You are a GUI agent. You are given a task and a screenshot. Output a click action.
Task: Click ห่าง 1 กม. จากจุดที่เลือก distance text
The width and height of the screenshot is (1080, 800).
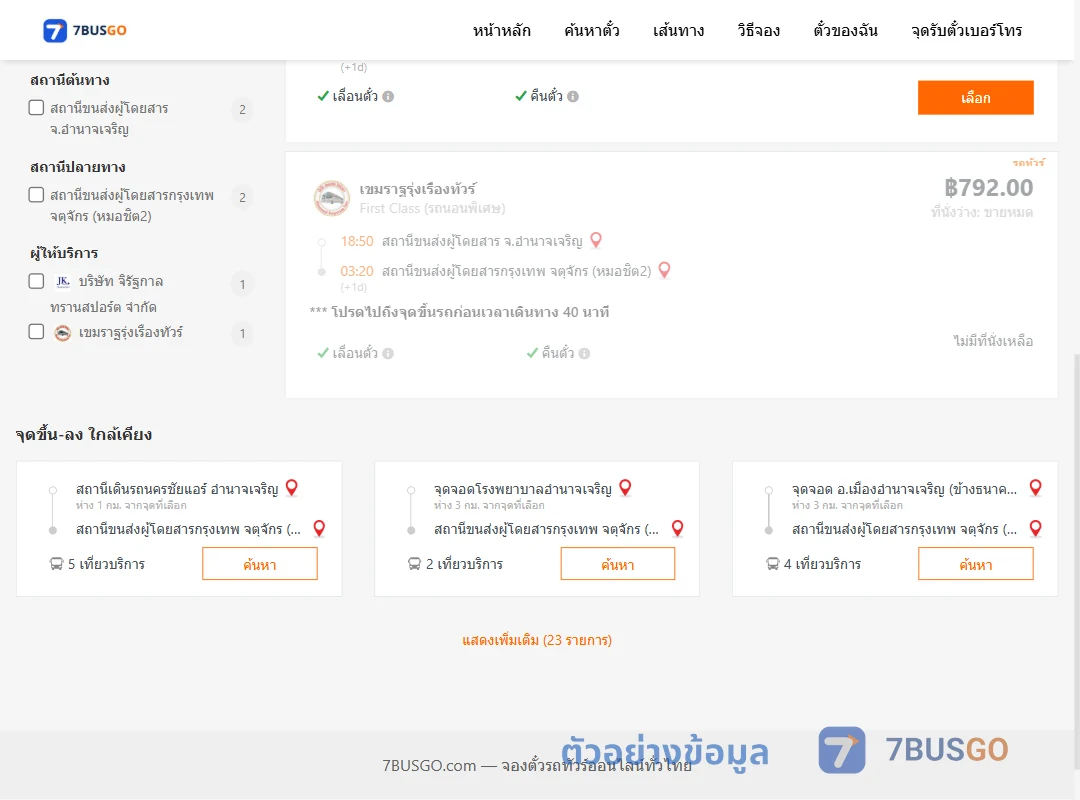click(131, 506)
